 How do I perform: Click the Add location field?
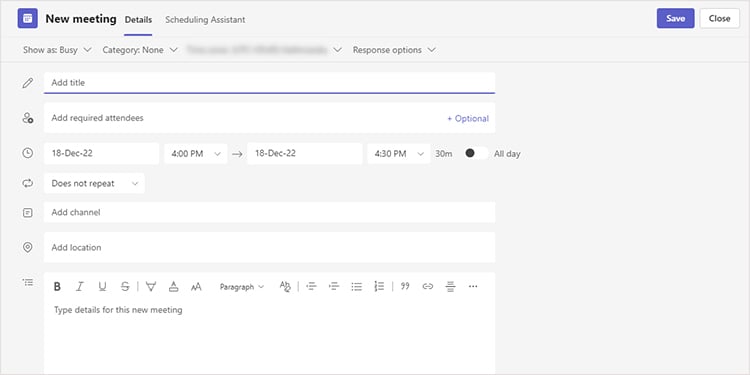click(269, 247)
